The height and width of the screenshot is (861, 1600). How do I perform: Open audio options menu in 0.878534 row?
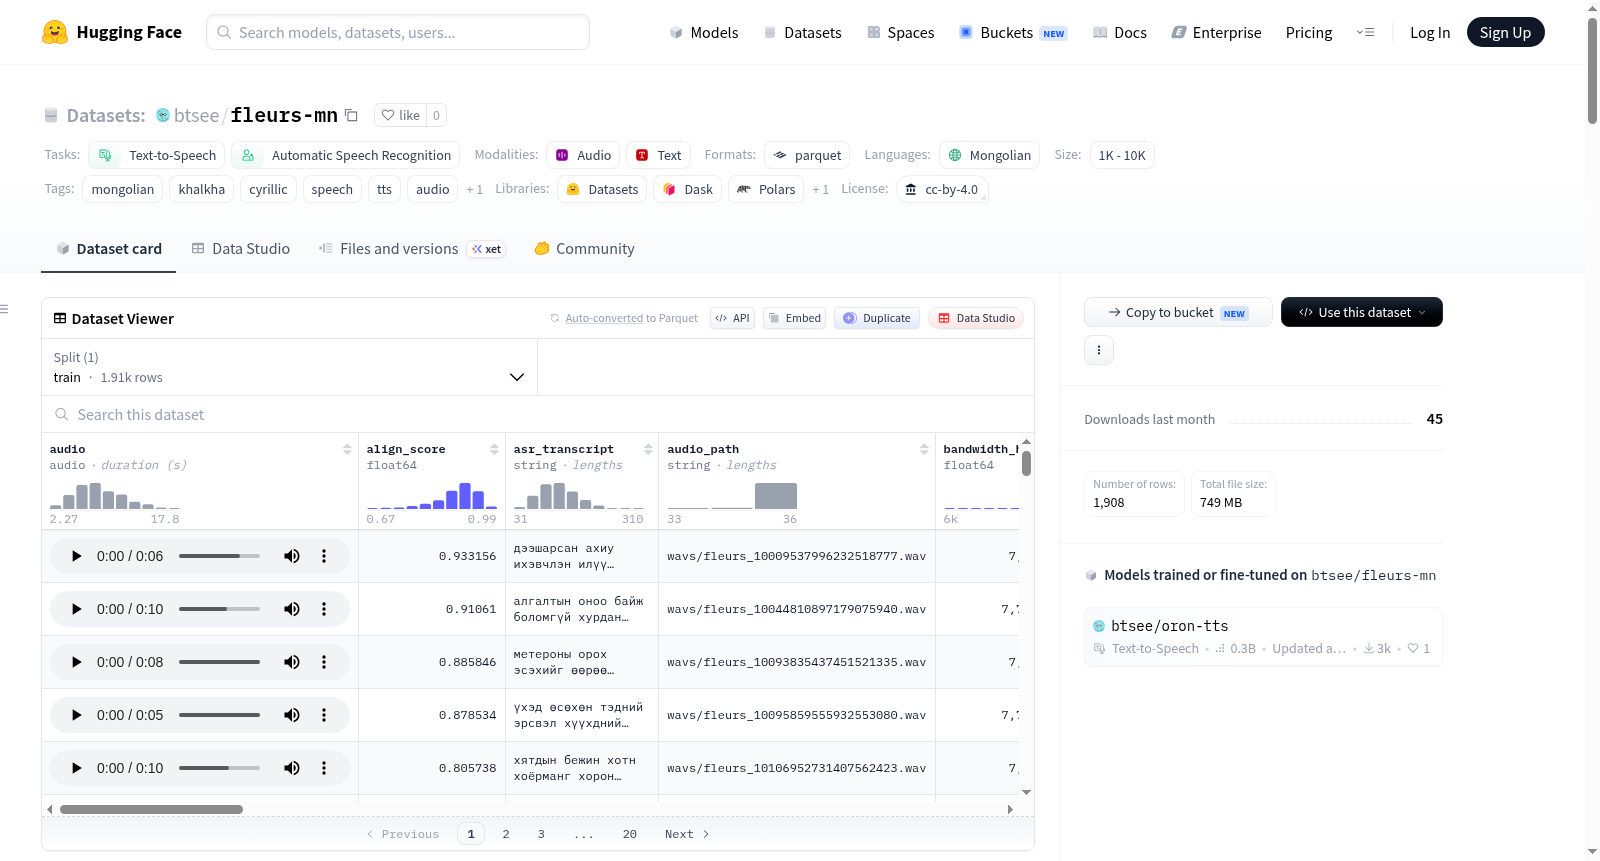click(324, 715)
